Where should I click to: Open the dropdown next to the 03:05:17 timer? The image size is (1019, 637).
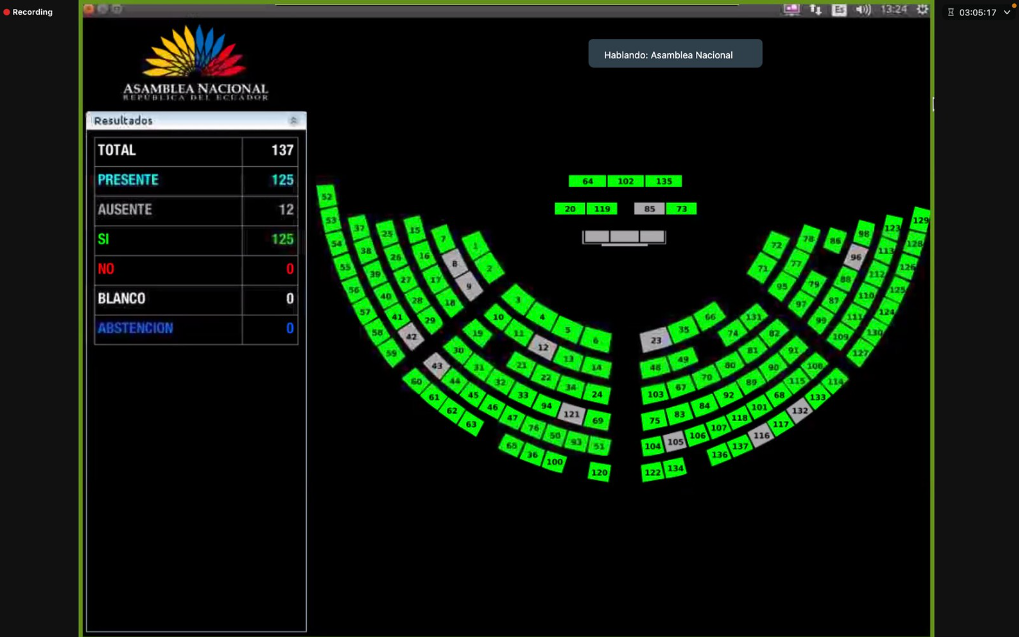click(x=1007, y=12)
